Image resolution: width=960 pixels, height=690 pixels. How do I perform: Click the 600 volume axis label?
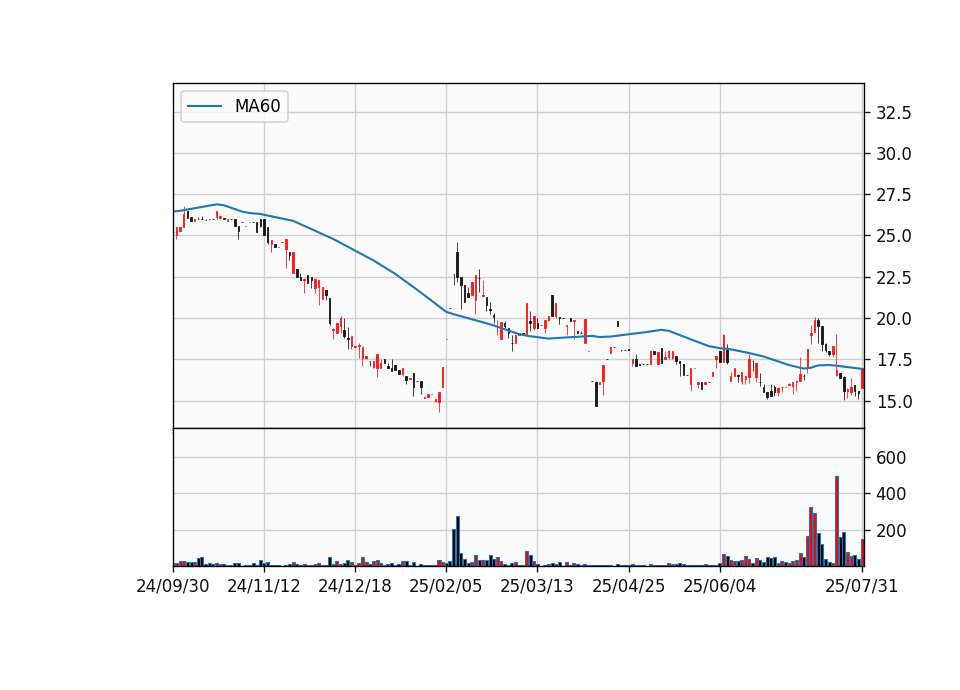point(891,457)
